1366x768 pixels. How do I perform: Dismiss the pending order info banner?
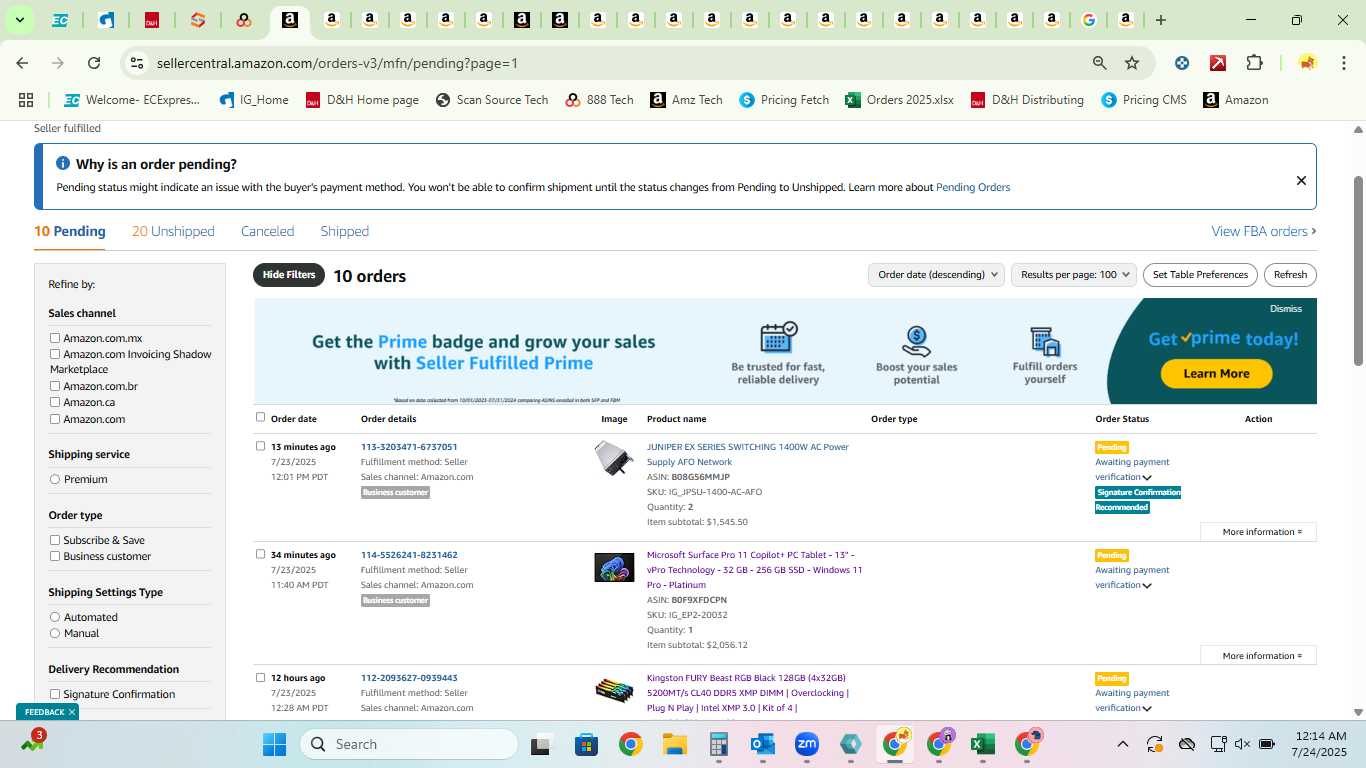1301,181
